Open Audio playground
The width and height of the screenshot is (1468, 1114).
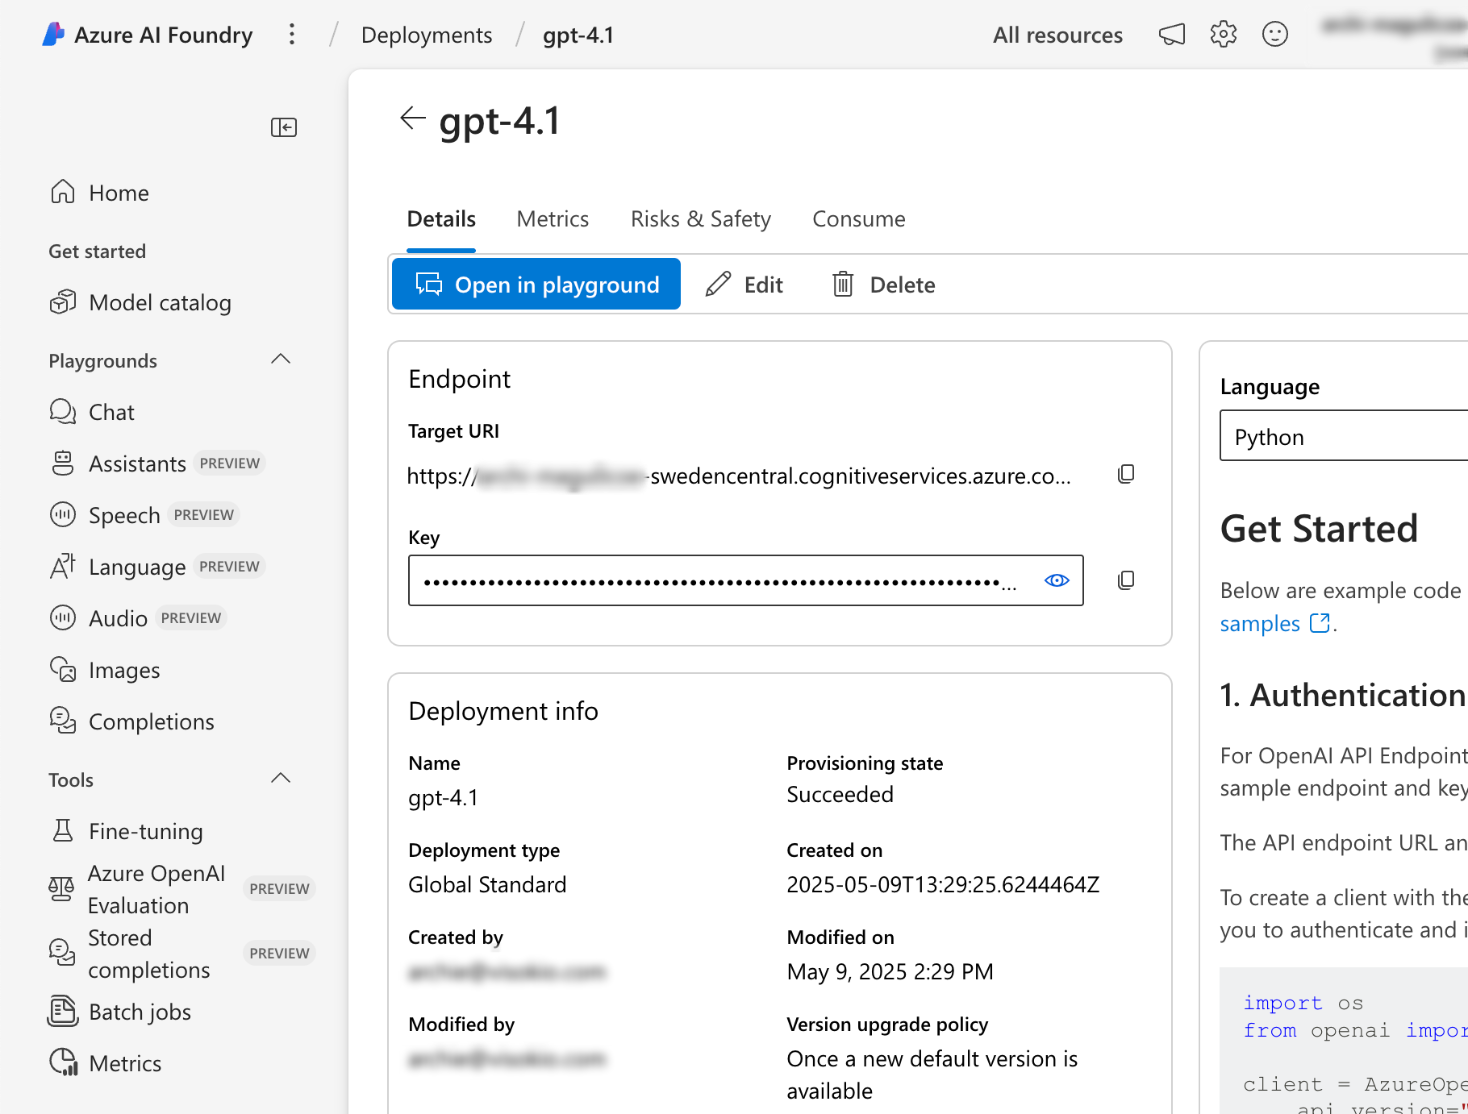(x=136, y=618)
